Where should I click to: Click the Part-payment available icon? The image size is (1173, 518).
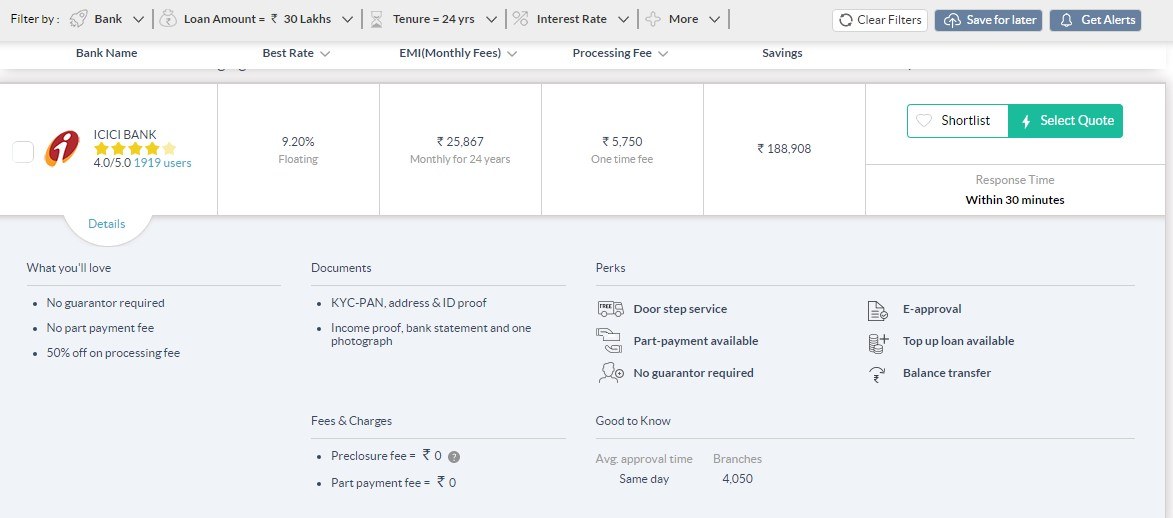pos(610,341)
